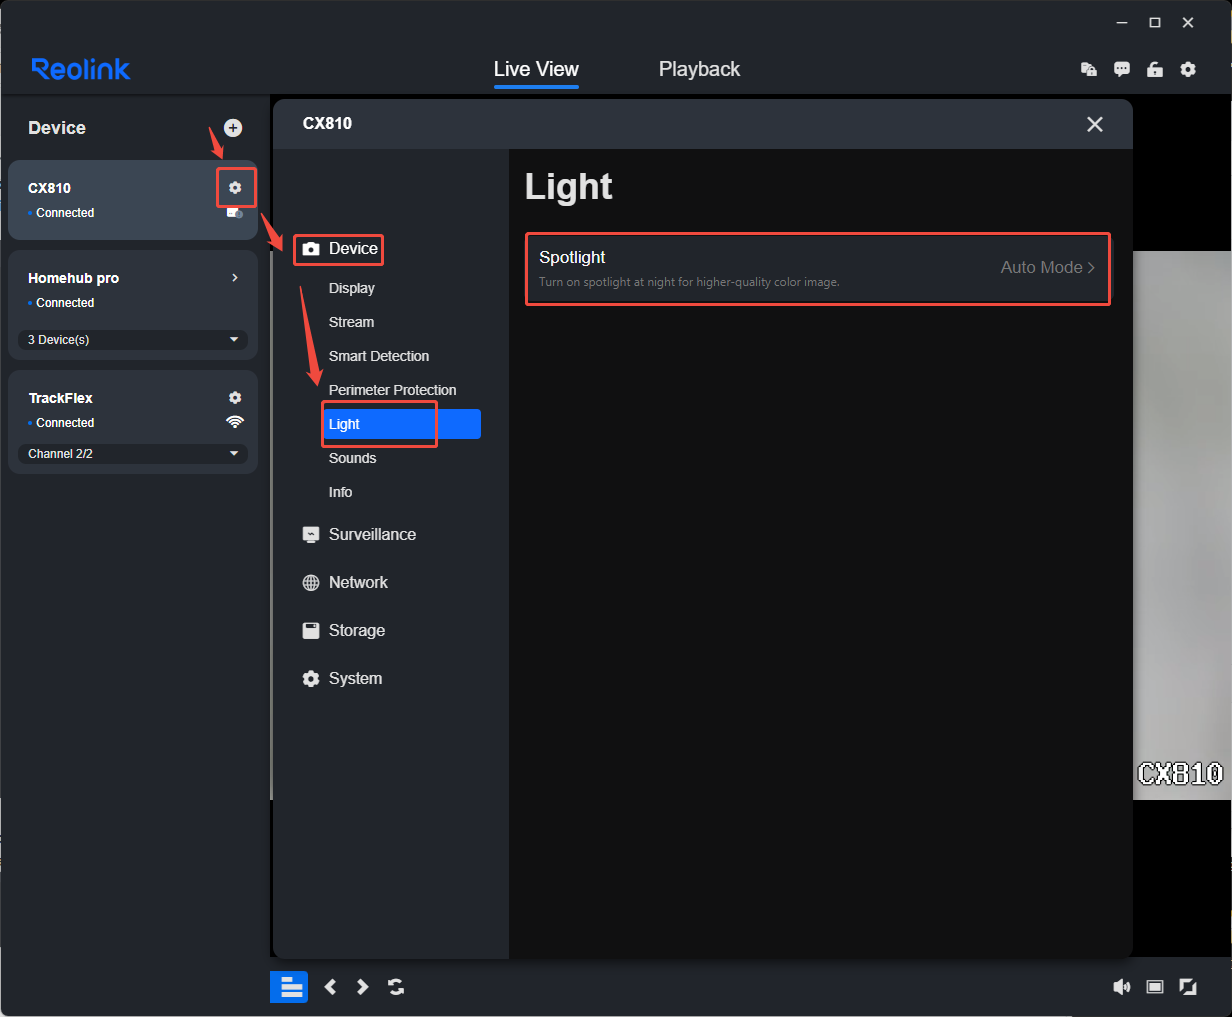Open the app settings gear in header

[x=1188, y=69]
